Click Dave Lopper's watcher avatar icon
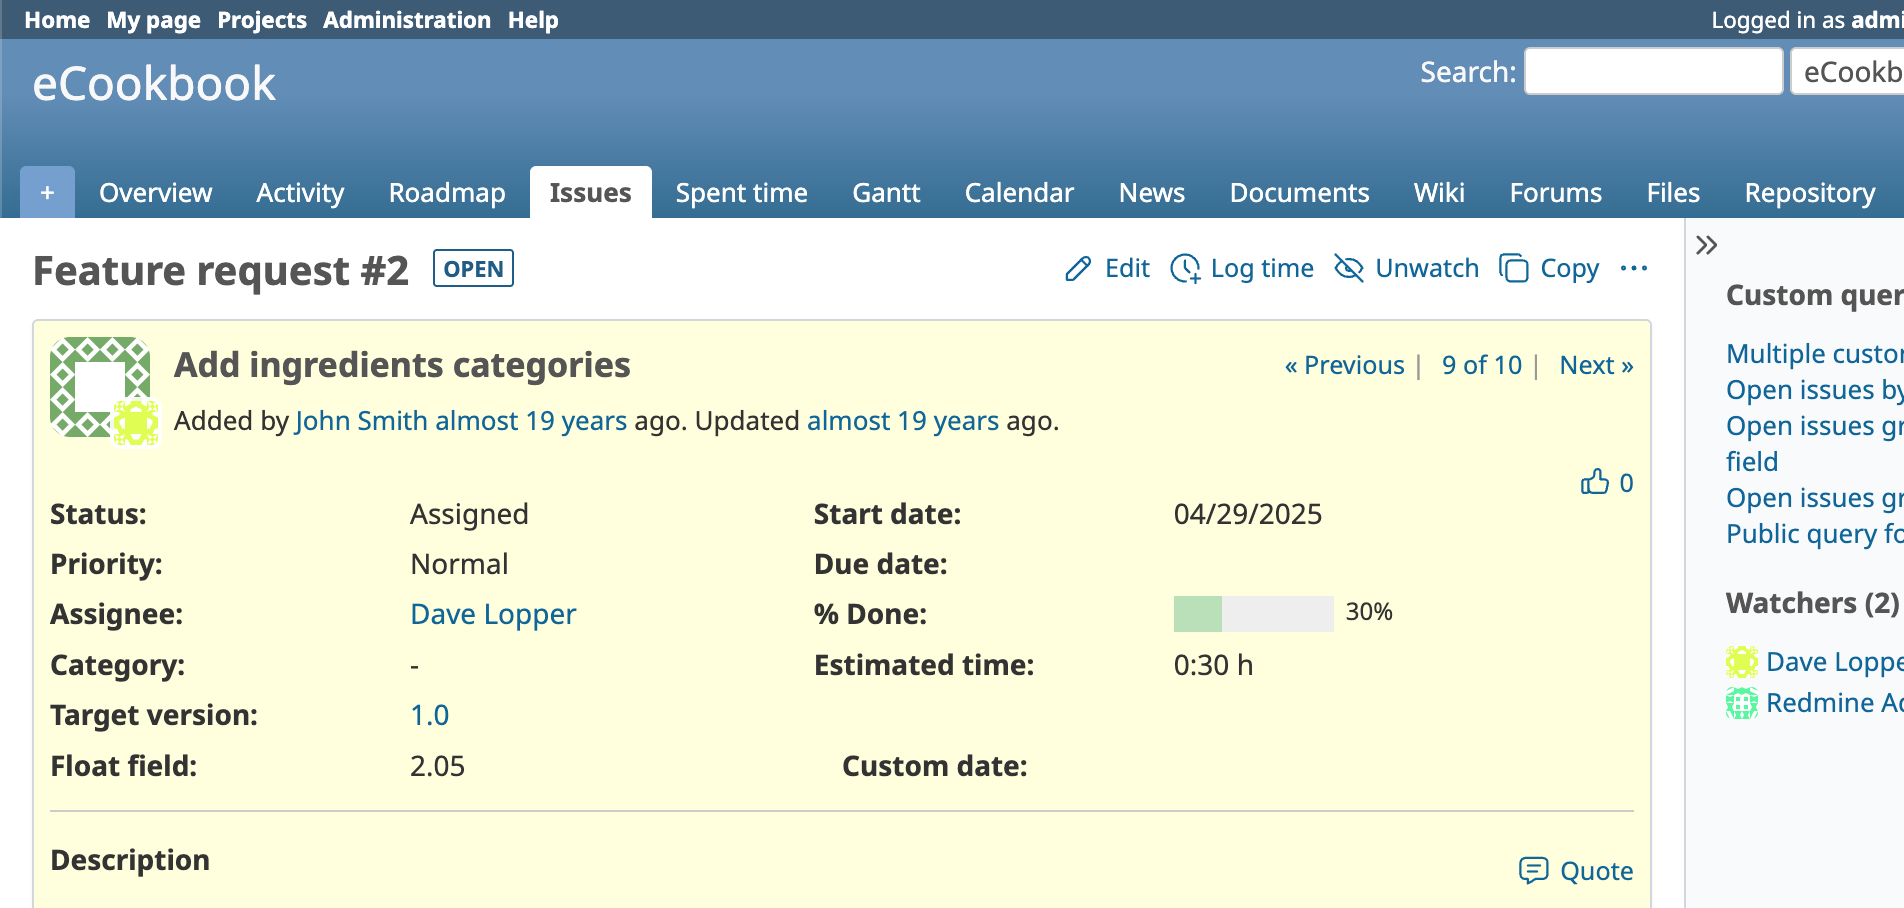The height and width of the screenshot is (908, 1904). coord(1741,662)
